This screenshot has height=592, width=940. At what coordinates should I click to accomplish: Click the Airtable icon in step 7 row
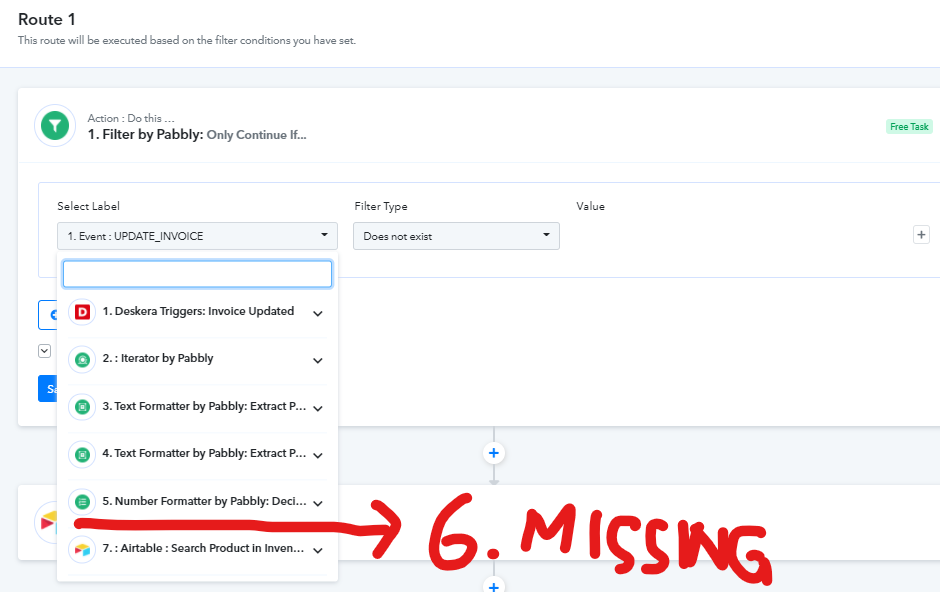[82, 549]
